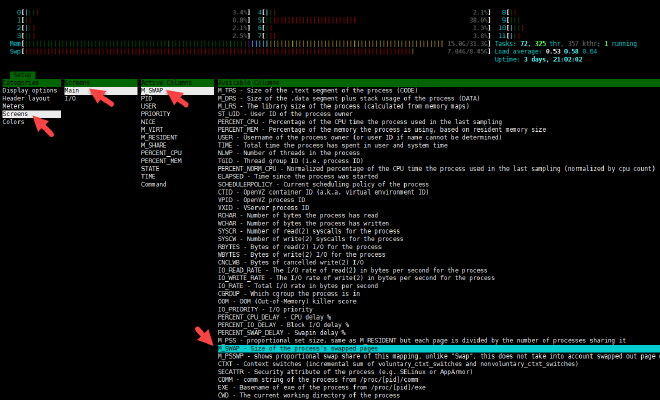Select the I/O screen entry
The width and height of the screenshot is (660, 400).
coord(70,99)
